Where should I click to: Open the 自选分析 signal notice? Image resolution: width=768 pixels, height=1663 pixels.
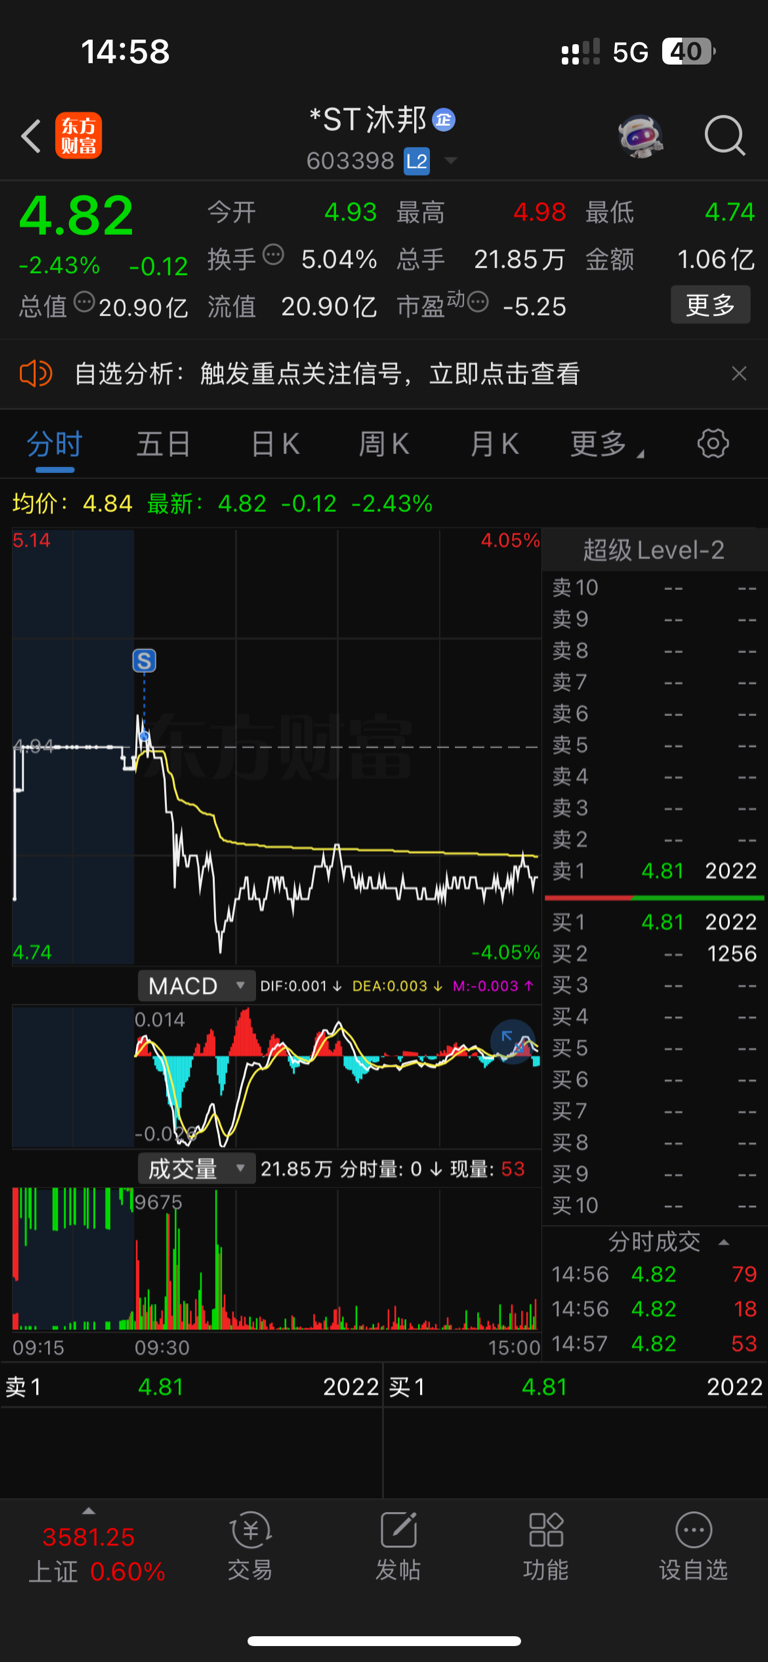[x=327, y=374]
